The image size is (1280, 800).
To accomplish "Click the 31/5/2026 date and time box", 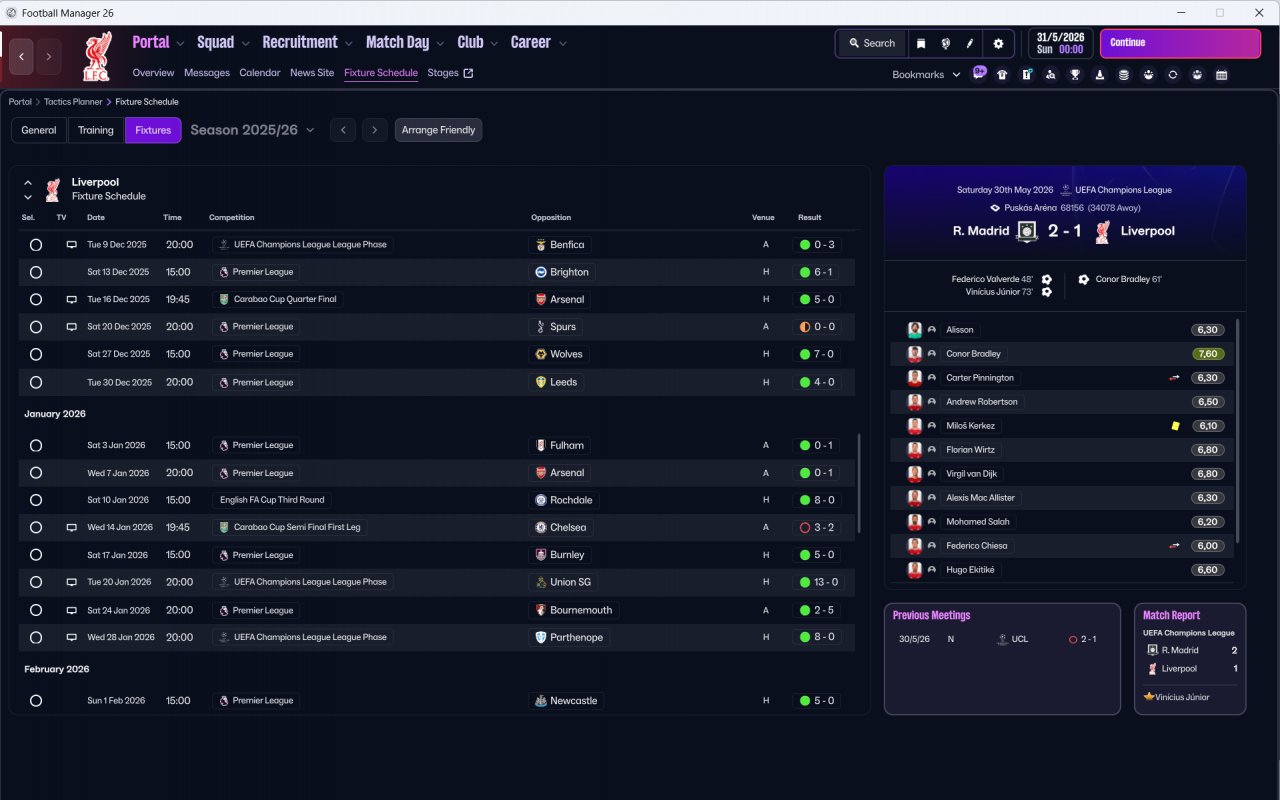I will (x=1060, y=43).
